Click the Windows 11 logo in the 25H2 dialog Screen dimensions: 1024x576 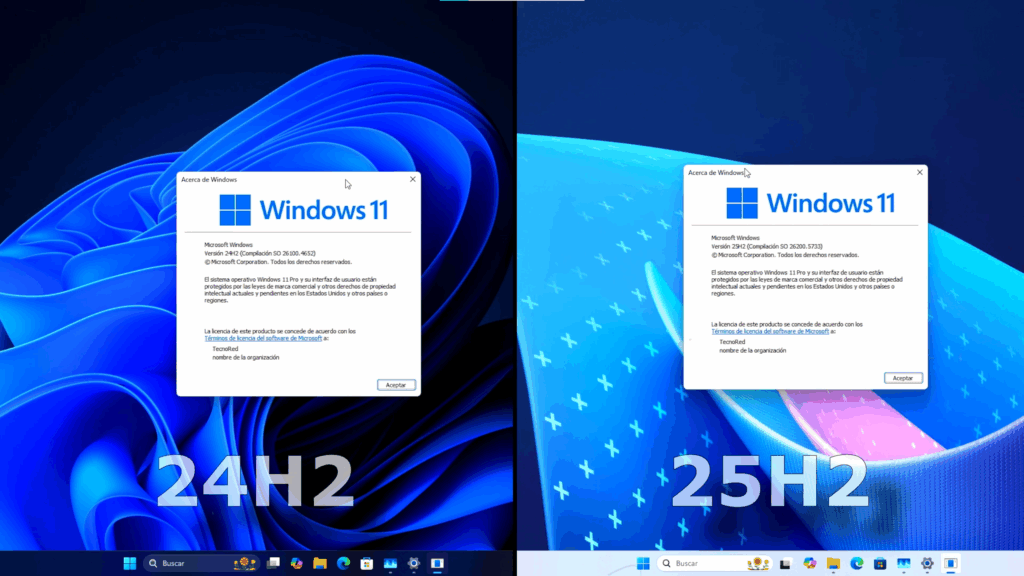(x=810, y=203)
